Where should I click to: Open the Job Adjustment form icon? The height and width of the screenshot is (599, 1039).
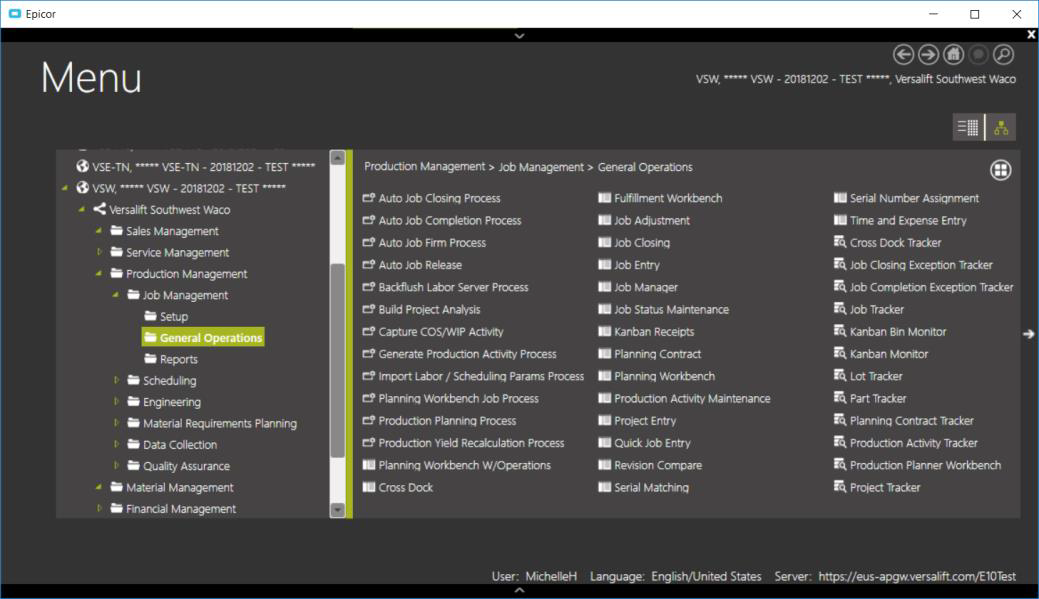(x=604, y=220)
